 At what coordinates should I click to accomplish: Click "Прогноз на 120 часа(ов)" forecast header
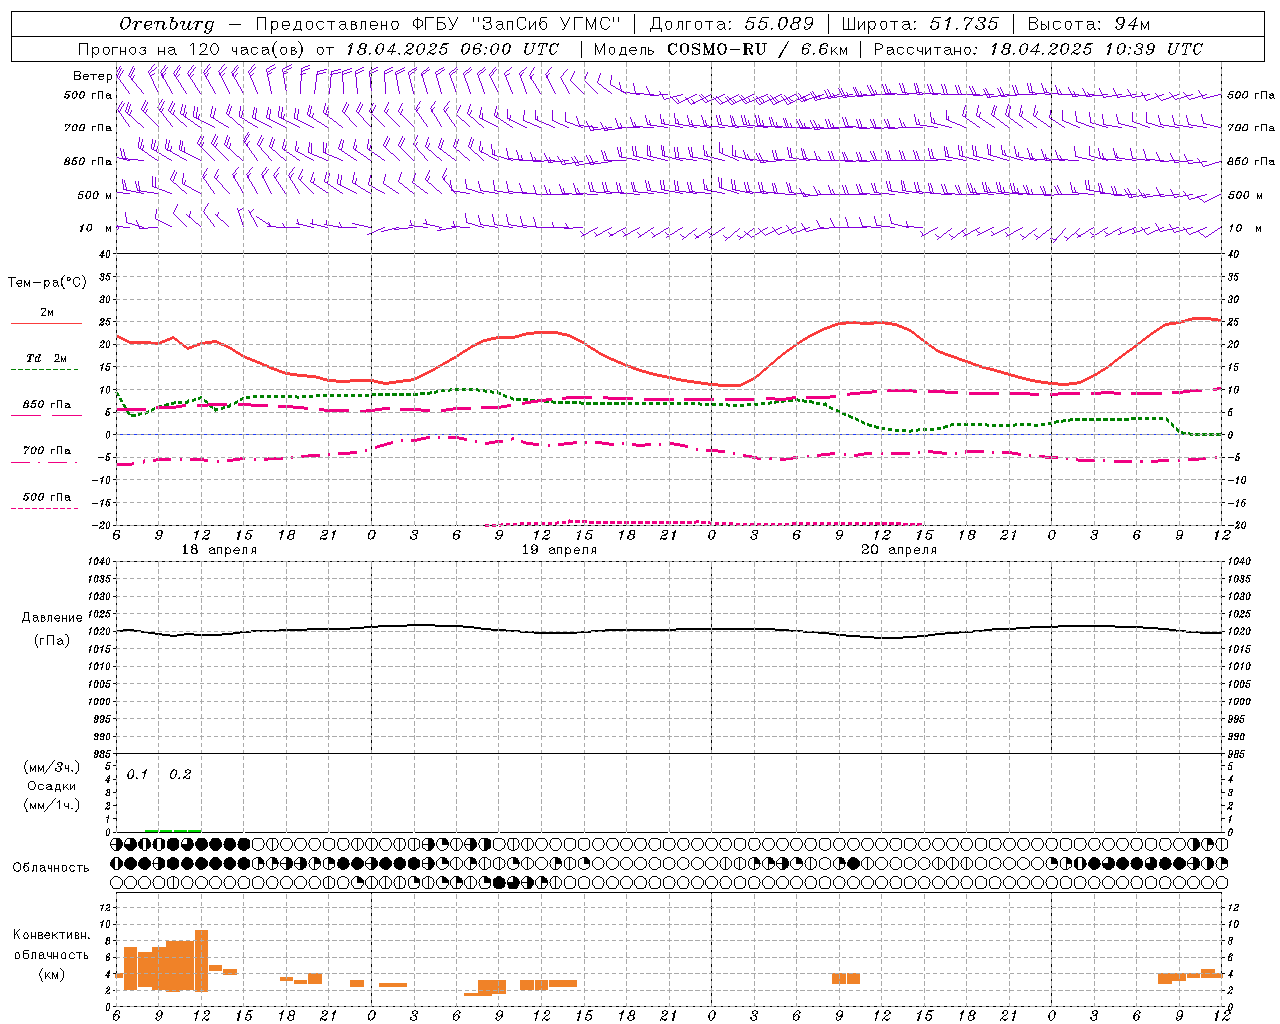(192, 49)
